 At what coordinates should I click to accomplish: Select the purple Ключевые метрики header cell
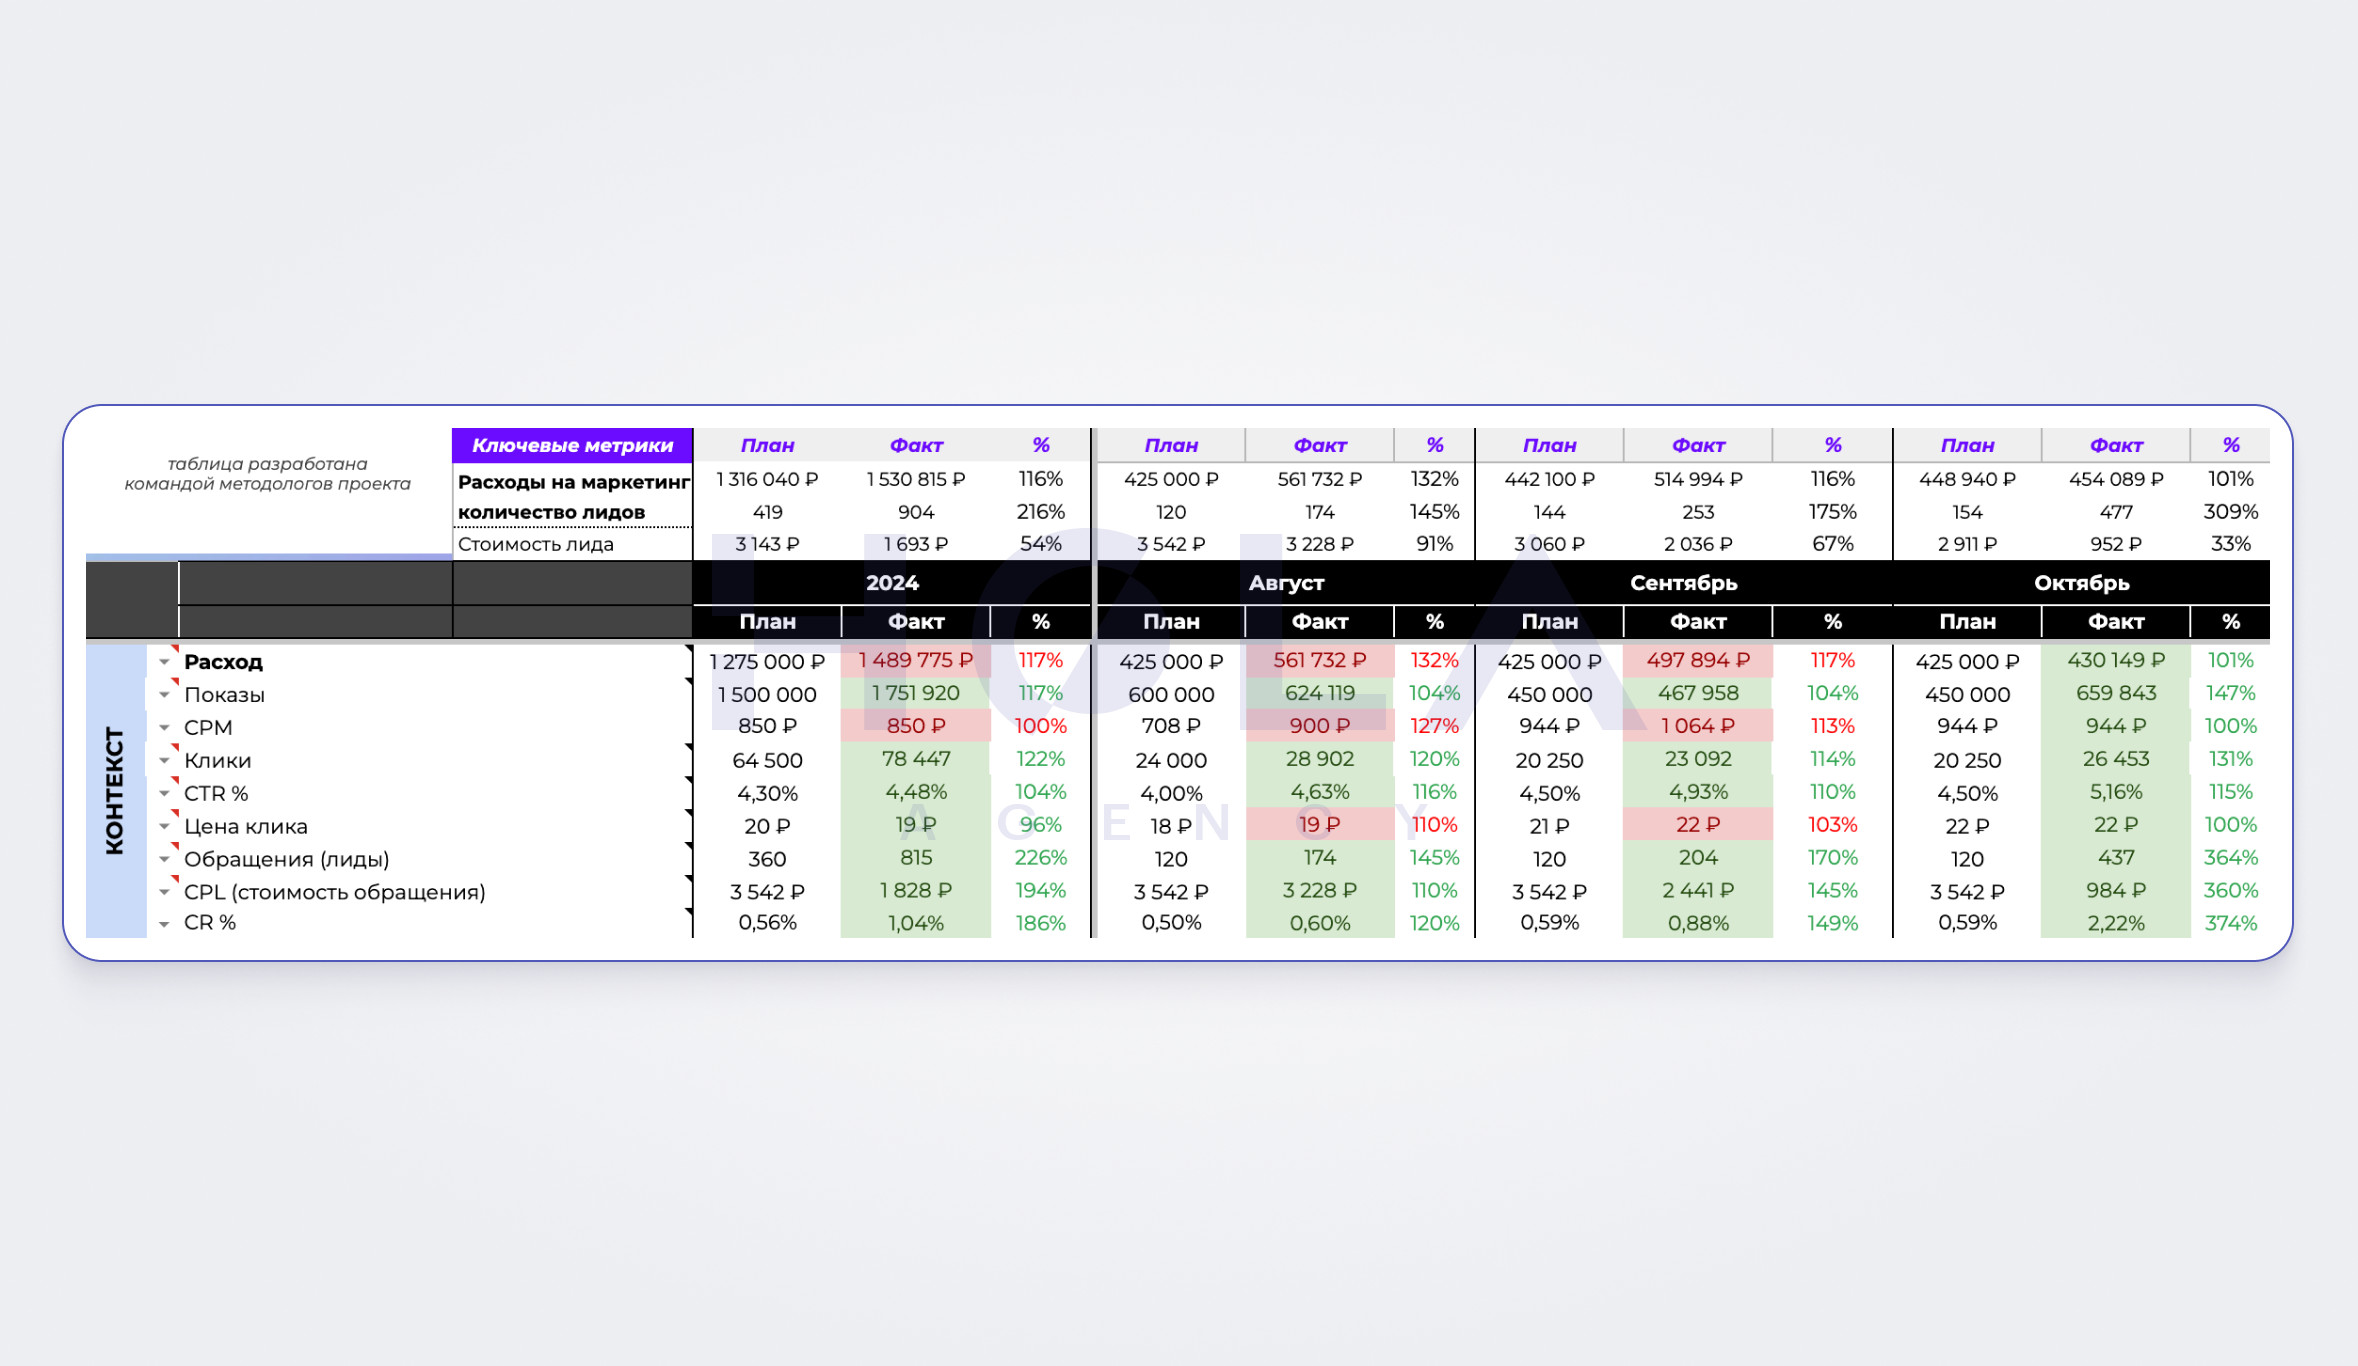click(572, 446)
